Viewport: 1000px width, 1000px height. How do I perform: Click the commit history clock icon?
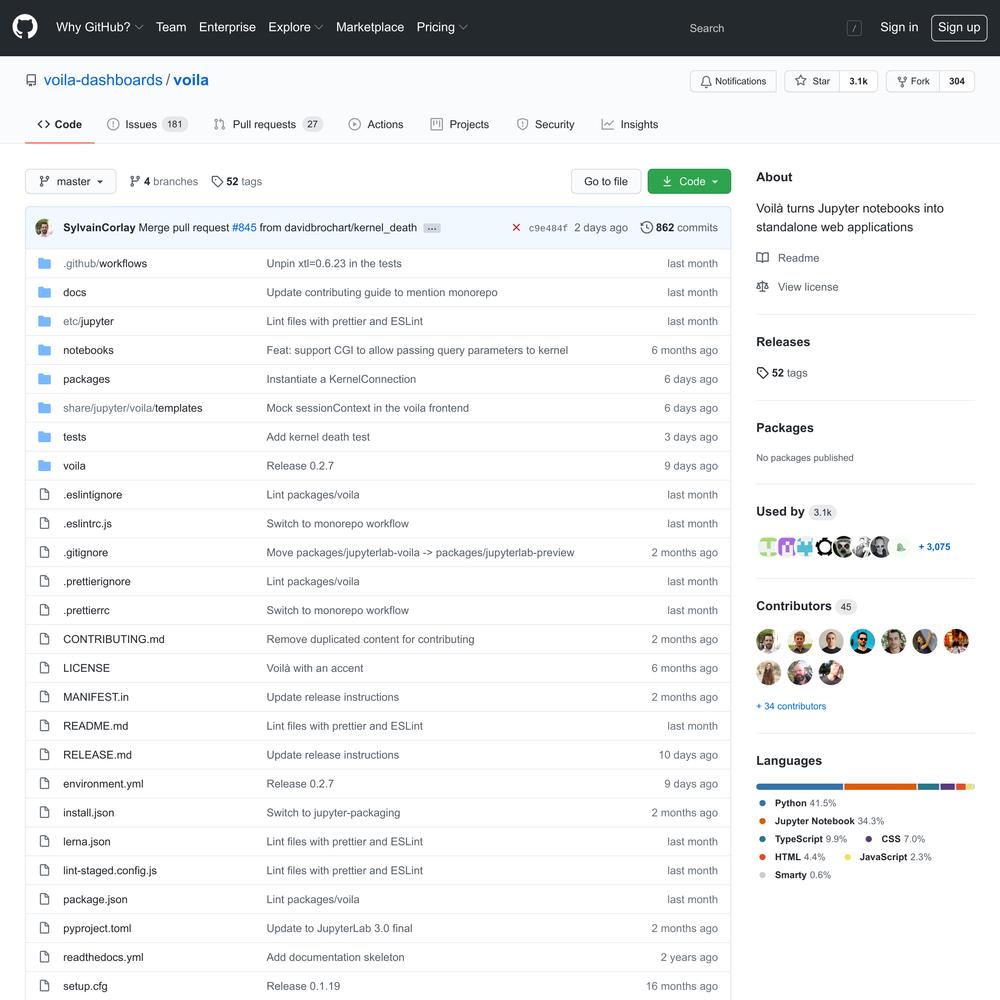[x=646, y=228]
